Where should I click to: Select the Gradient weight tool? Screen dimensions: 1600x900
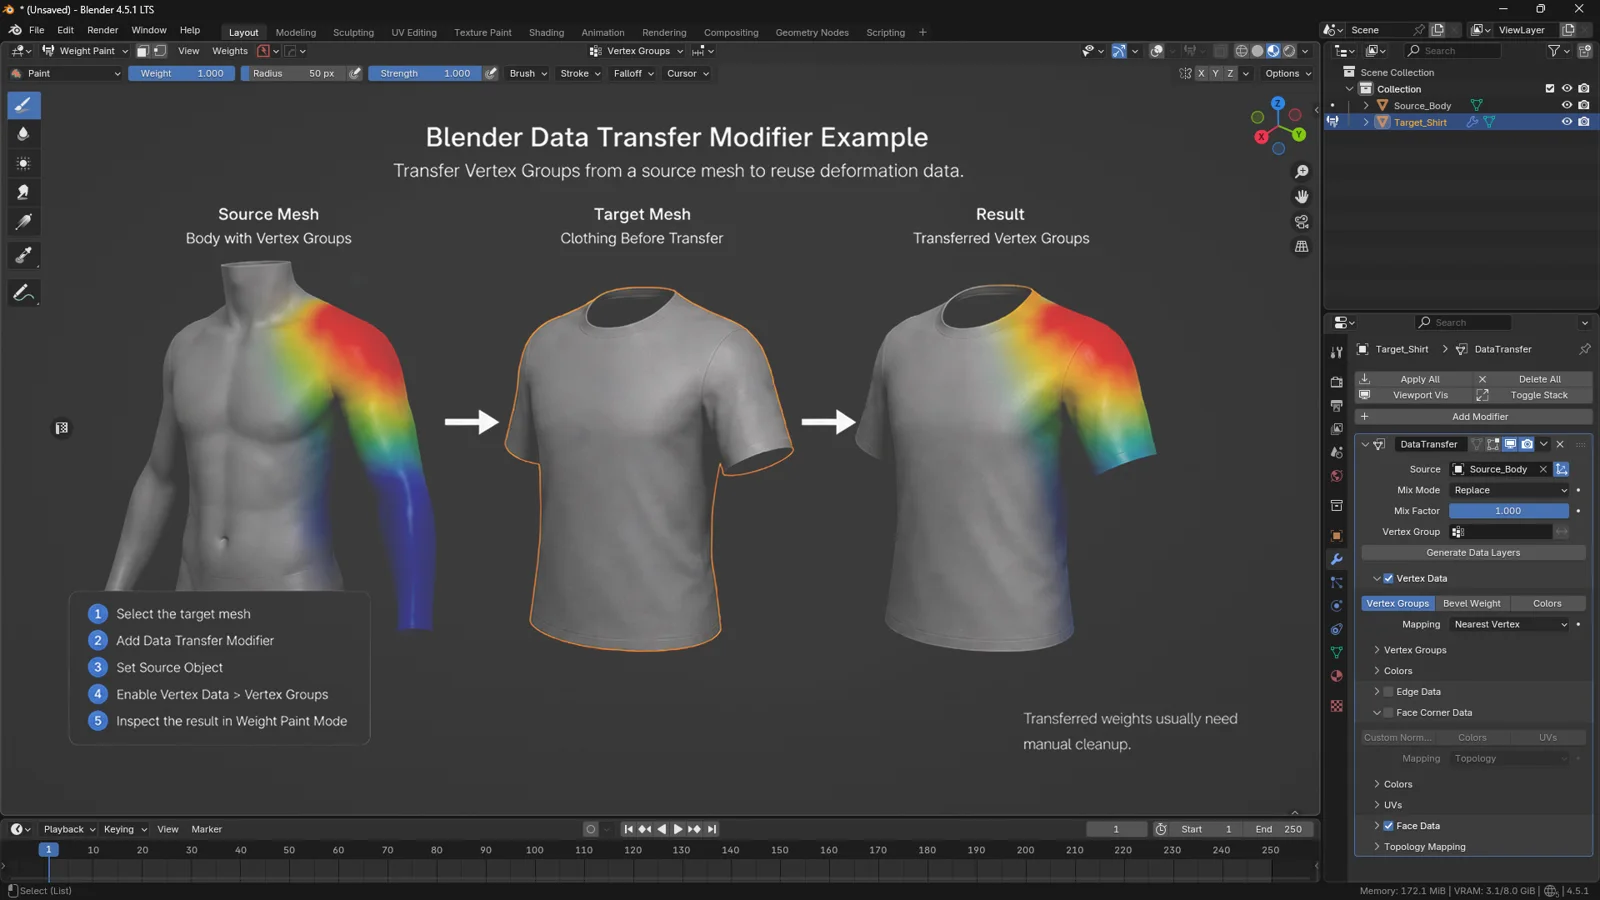24,223
